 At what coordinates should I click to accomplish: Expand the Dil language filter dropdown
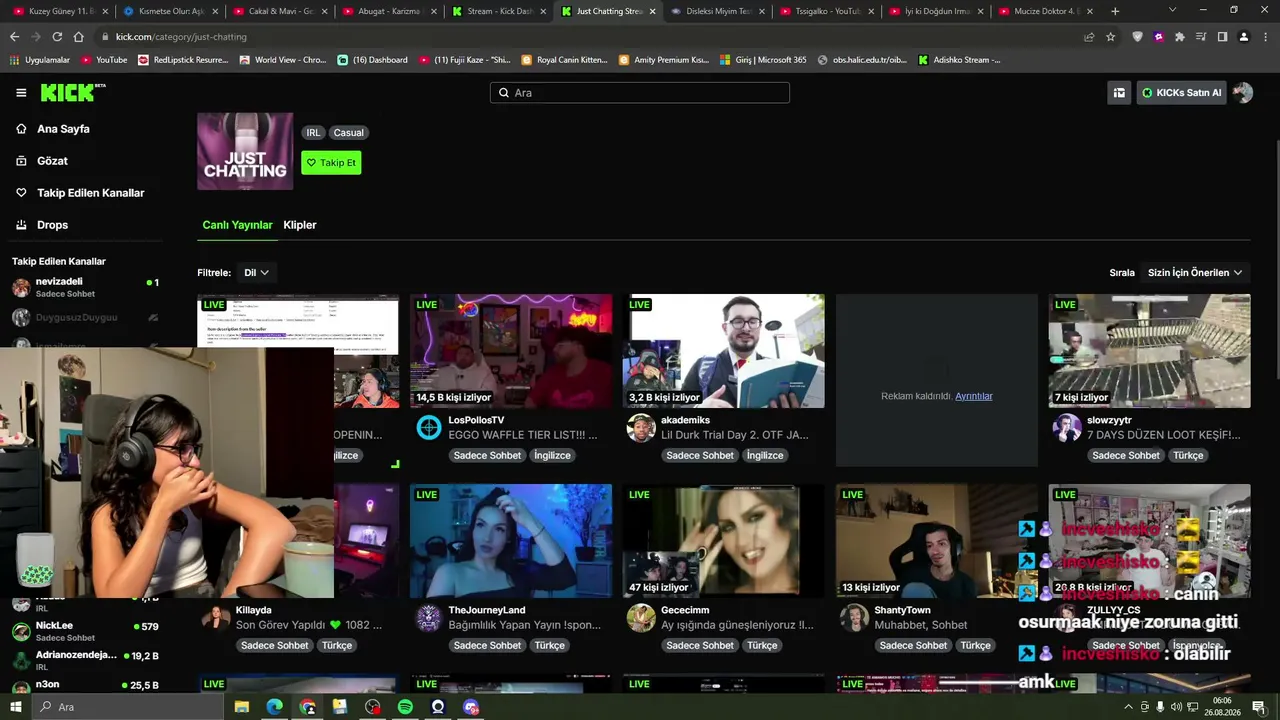pyautogui.click(x=256, y=273)
